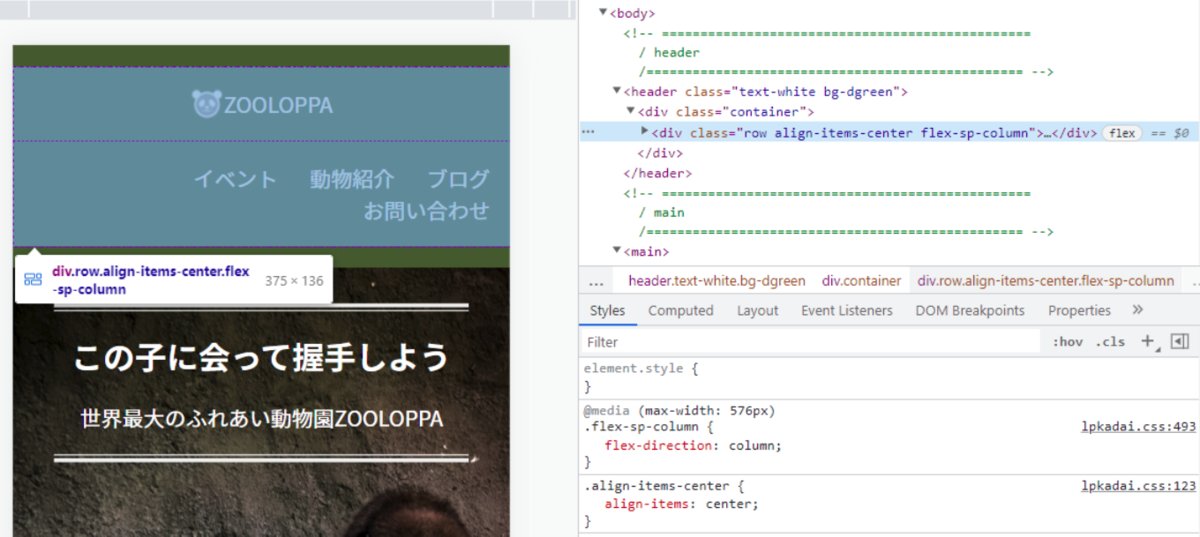Select the '/ header' comment line

669,52
